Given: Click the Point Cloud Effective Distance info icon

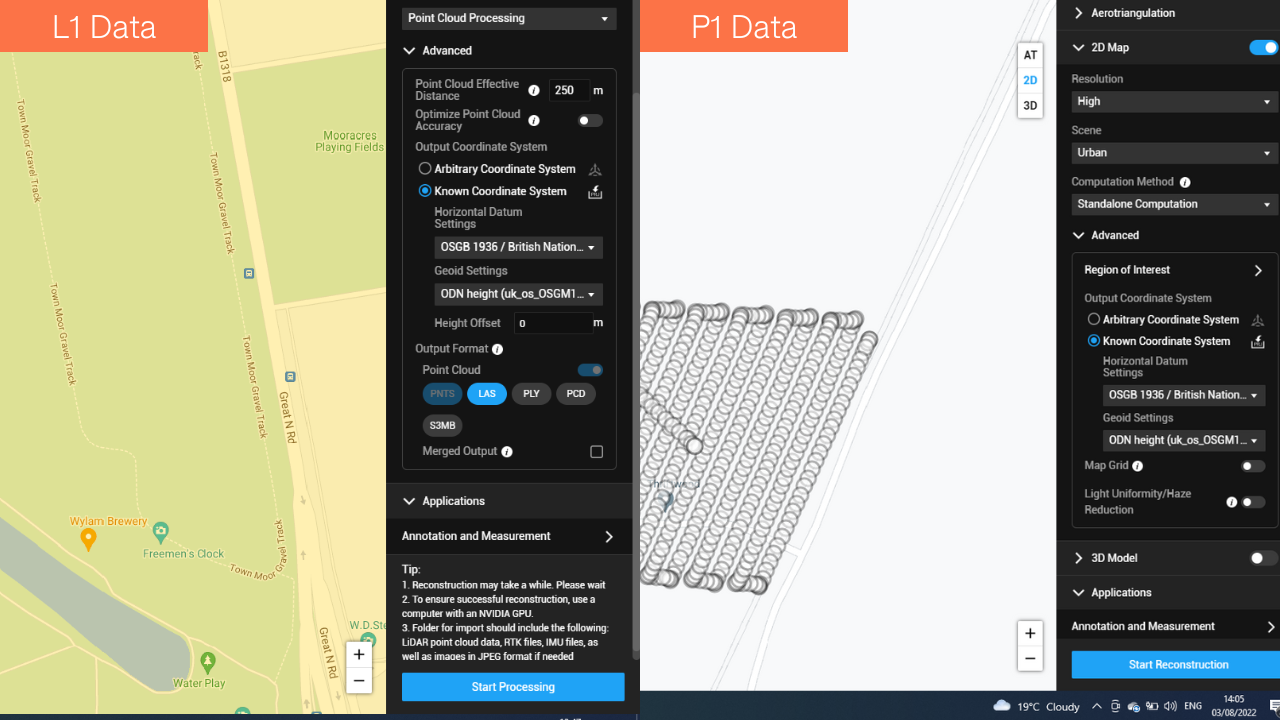Looking at the screenshot, I should click(x=534, y=90).
